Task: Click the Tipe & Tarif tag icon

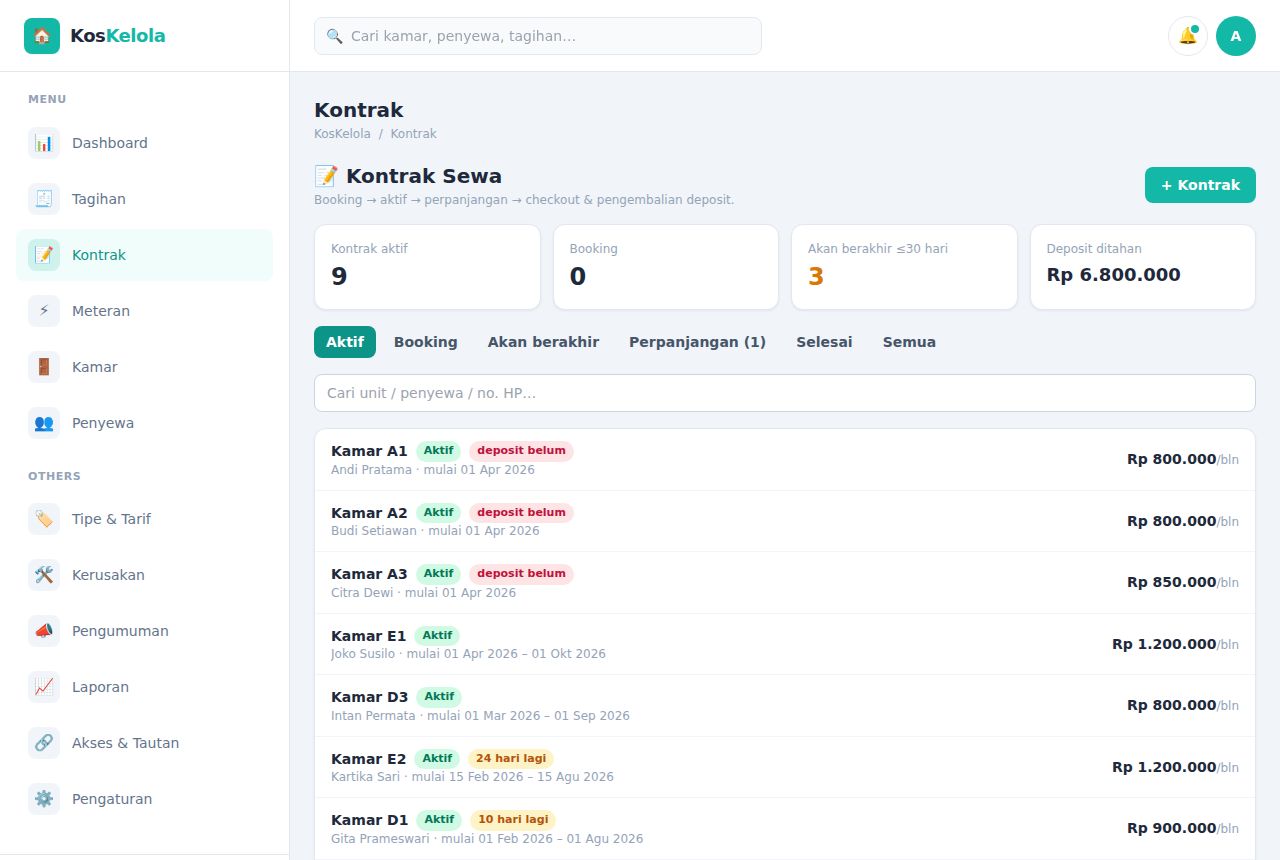Action: (x=44, y=519)
